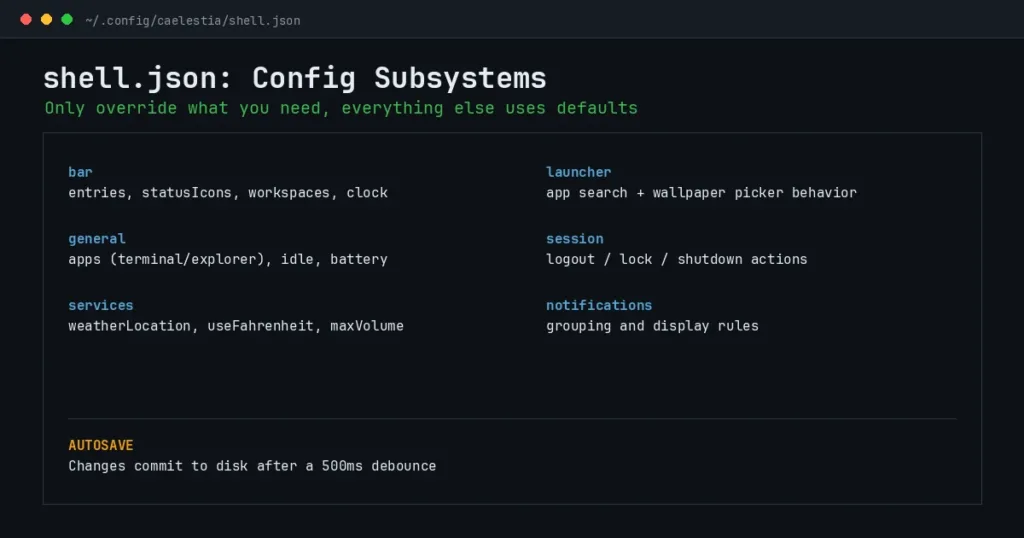
Task: Click 'apps (terminal/explorer), idle, battery' line
Action: 228,259
